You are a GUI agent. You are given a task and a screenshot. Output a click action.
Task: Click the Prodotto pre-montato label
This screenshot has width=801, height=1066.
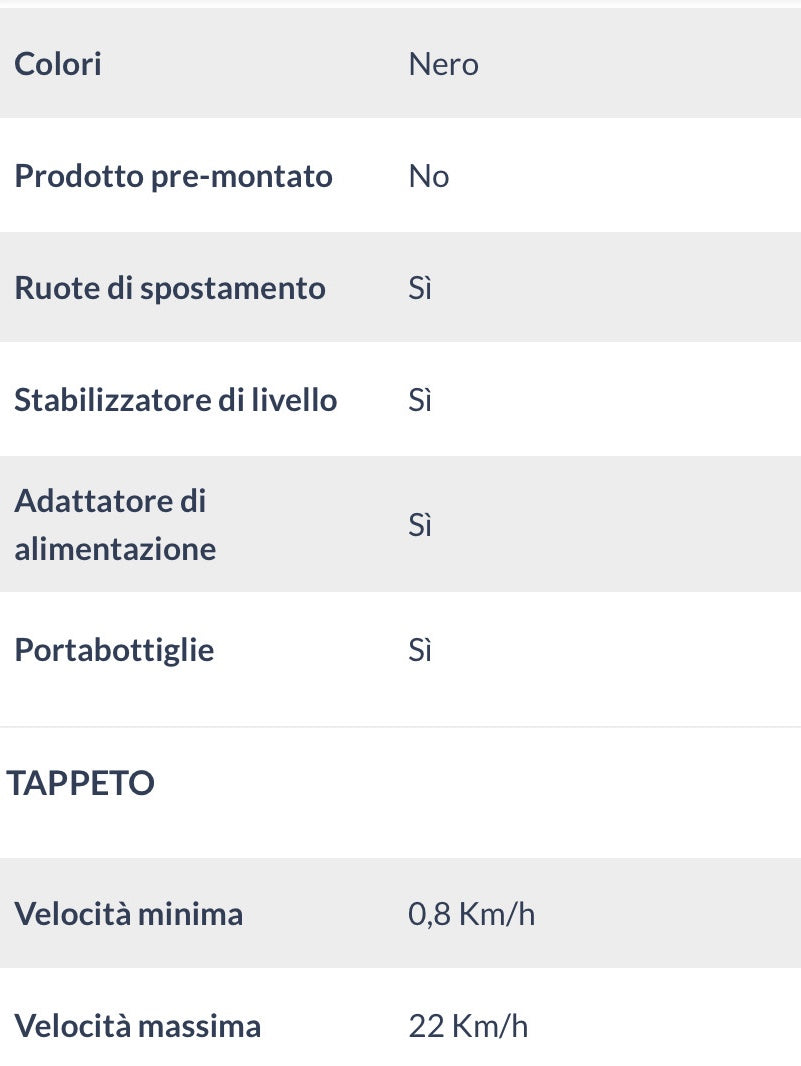click(x=173, y=176)
